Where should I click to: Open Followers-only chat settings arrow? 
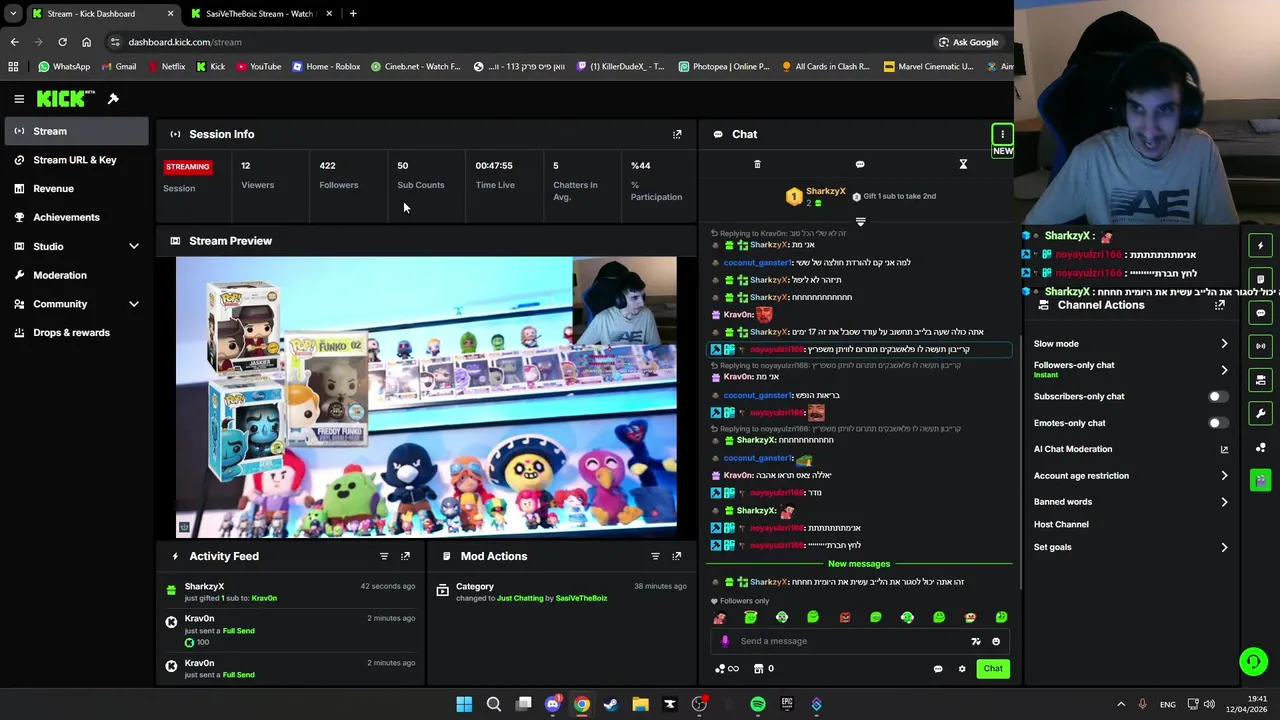[x=1224, y=370]
